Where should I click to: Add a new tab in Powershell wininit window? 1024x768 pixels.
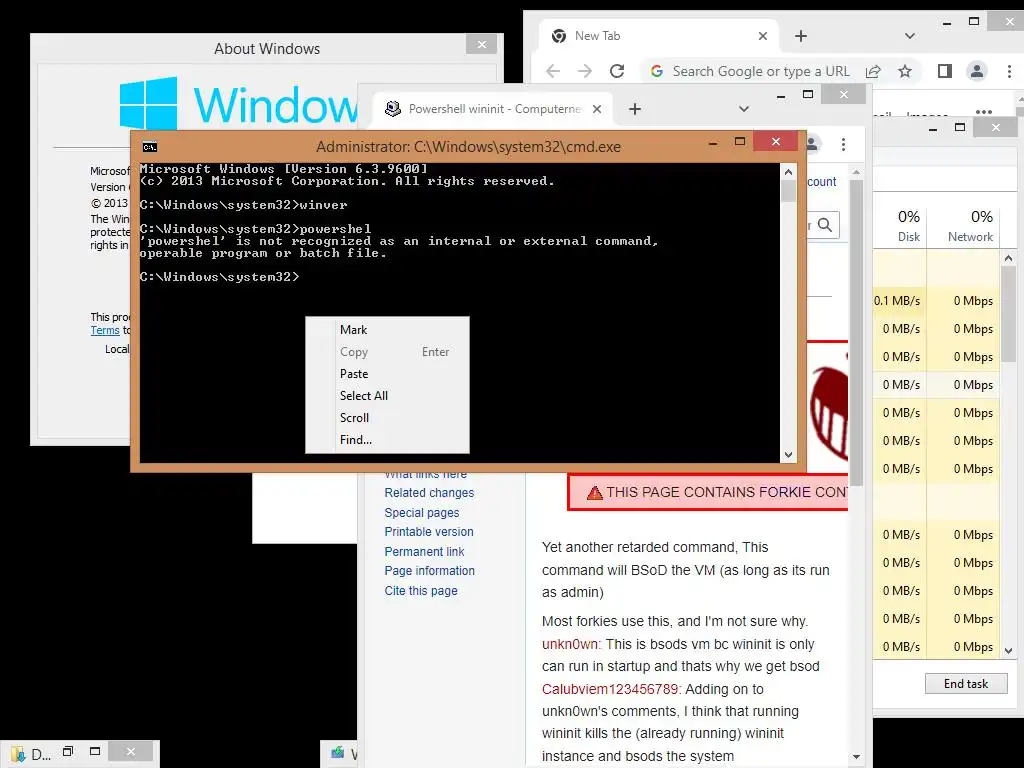[x=635, y=109]
